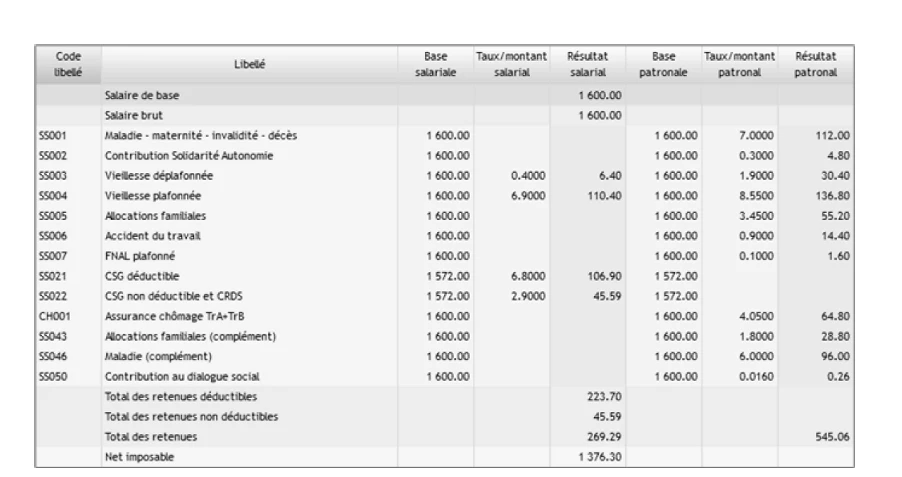The height and width of the screenshot is (477, 902).
Task: Select the 1 572.00 salarial base for SS021
Action: click(448, 277)
